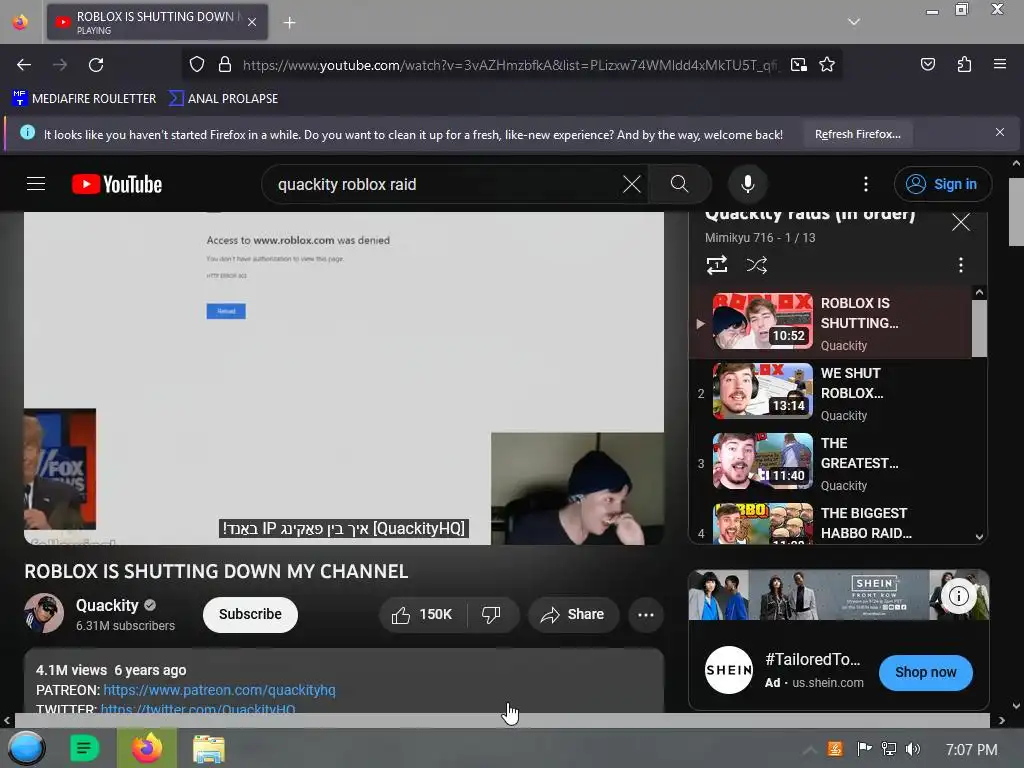Open MEDIAFIRE ROULETTER bookmark

point(84,99)
